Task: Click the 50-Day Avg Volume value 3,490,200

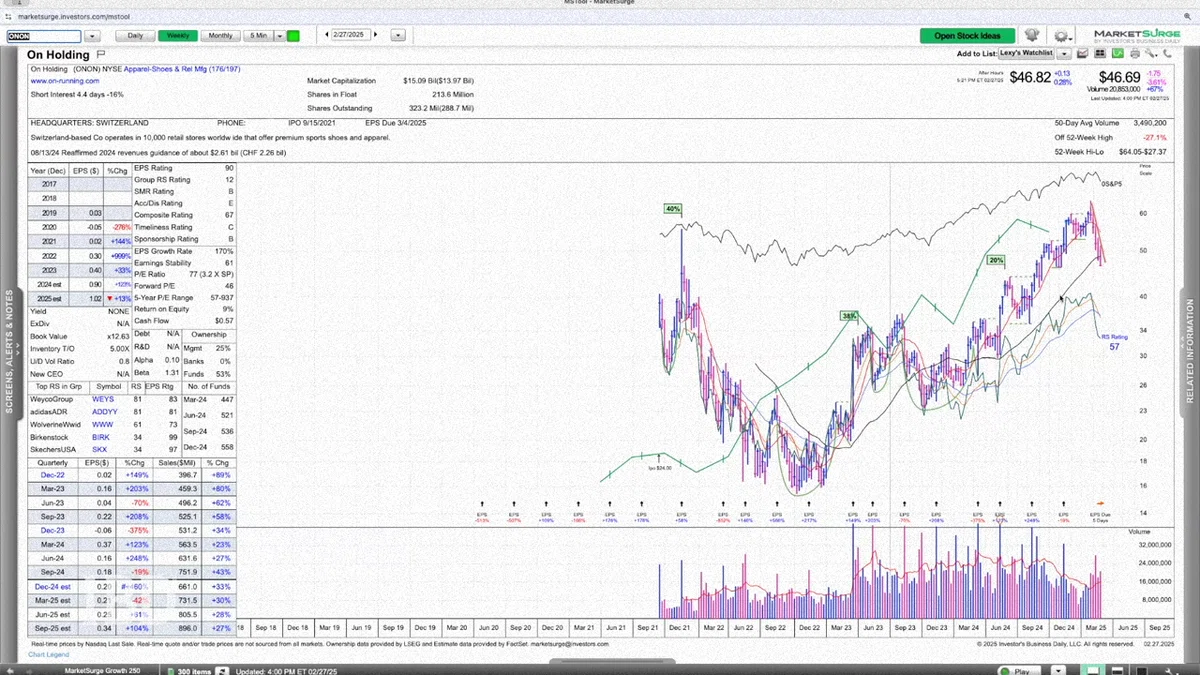Action: [1149, 122]
